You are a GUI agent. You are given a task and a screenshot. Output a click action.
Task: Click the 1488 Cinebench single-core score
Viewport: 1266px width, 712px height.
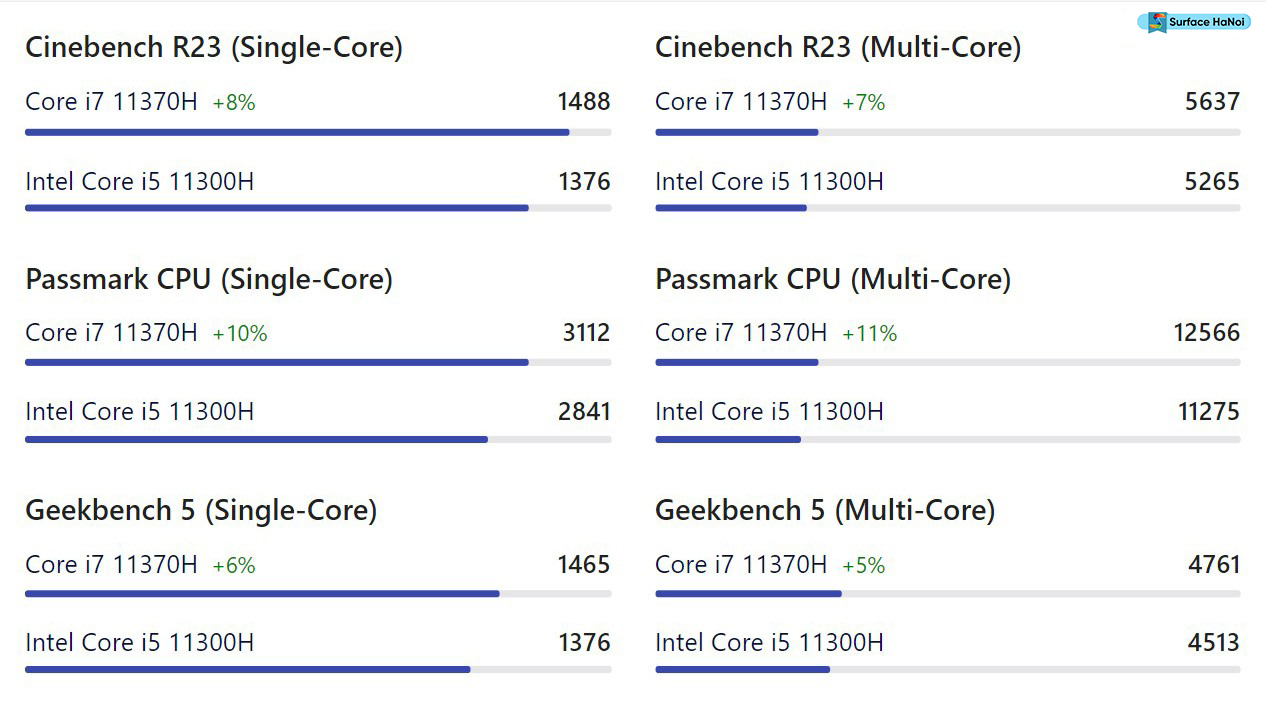(584, 102)
